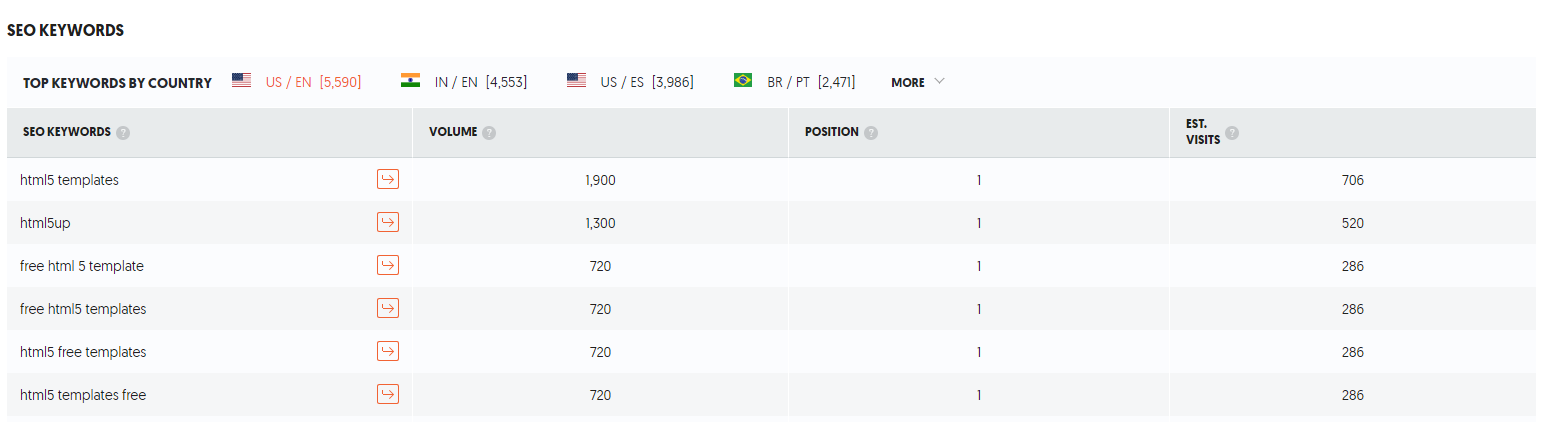Switch to the IN / EN country tab
Viewport: 1550px width, 422px height.
[x=480, y=82]
